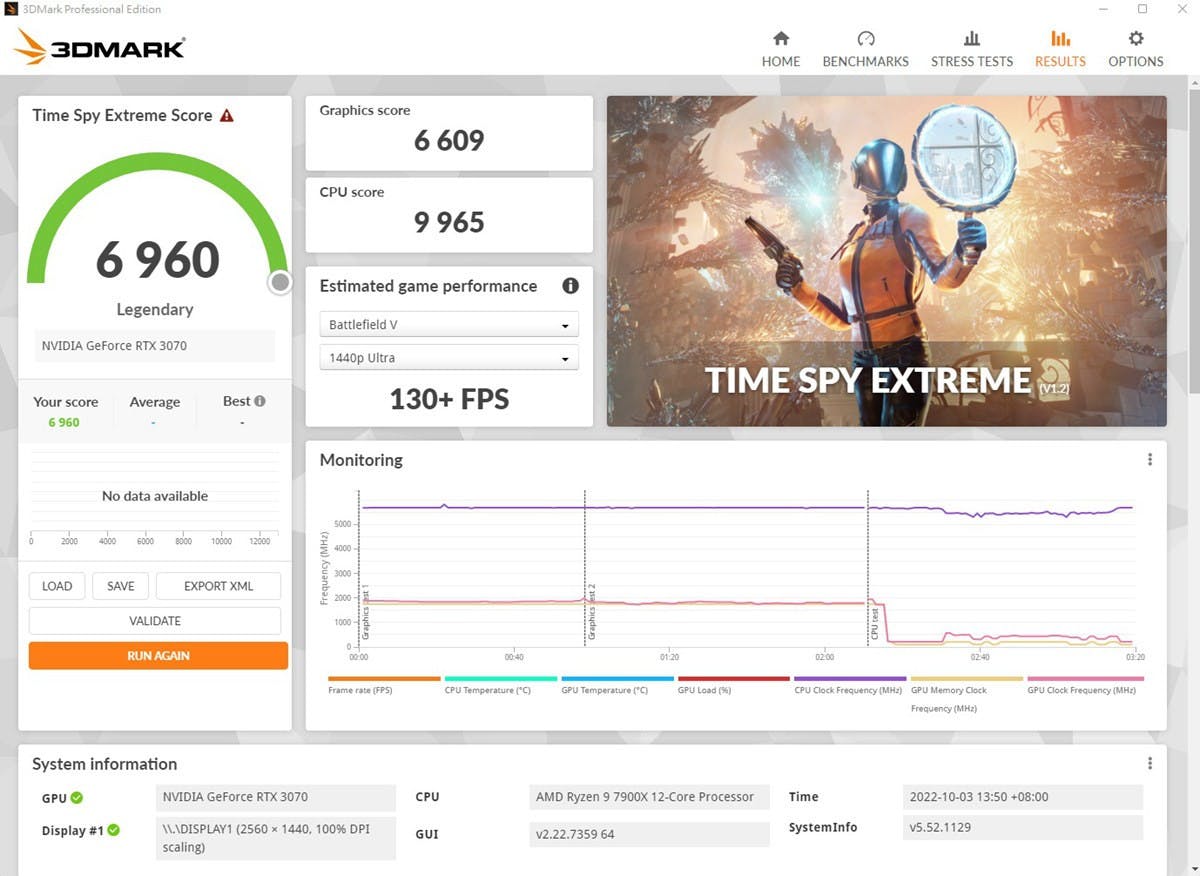Toggle CPU Temperature legend swatch
This screenshot has width=1200, height=876.
(x=500, y=678)
